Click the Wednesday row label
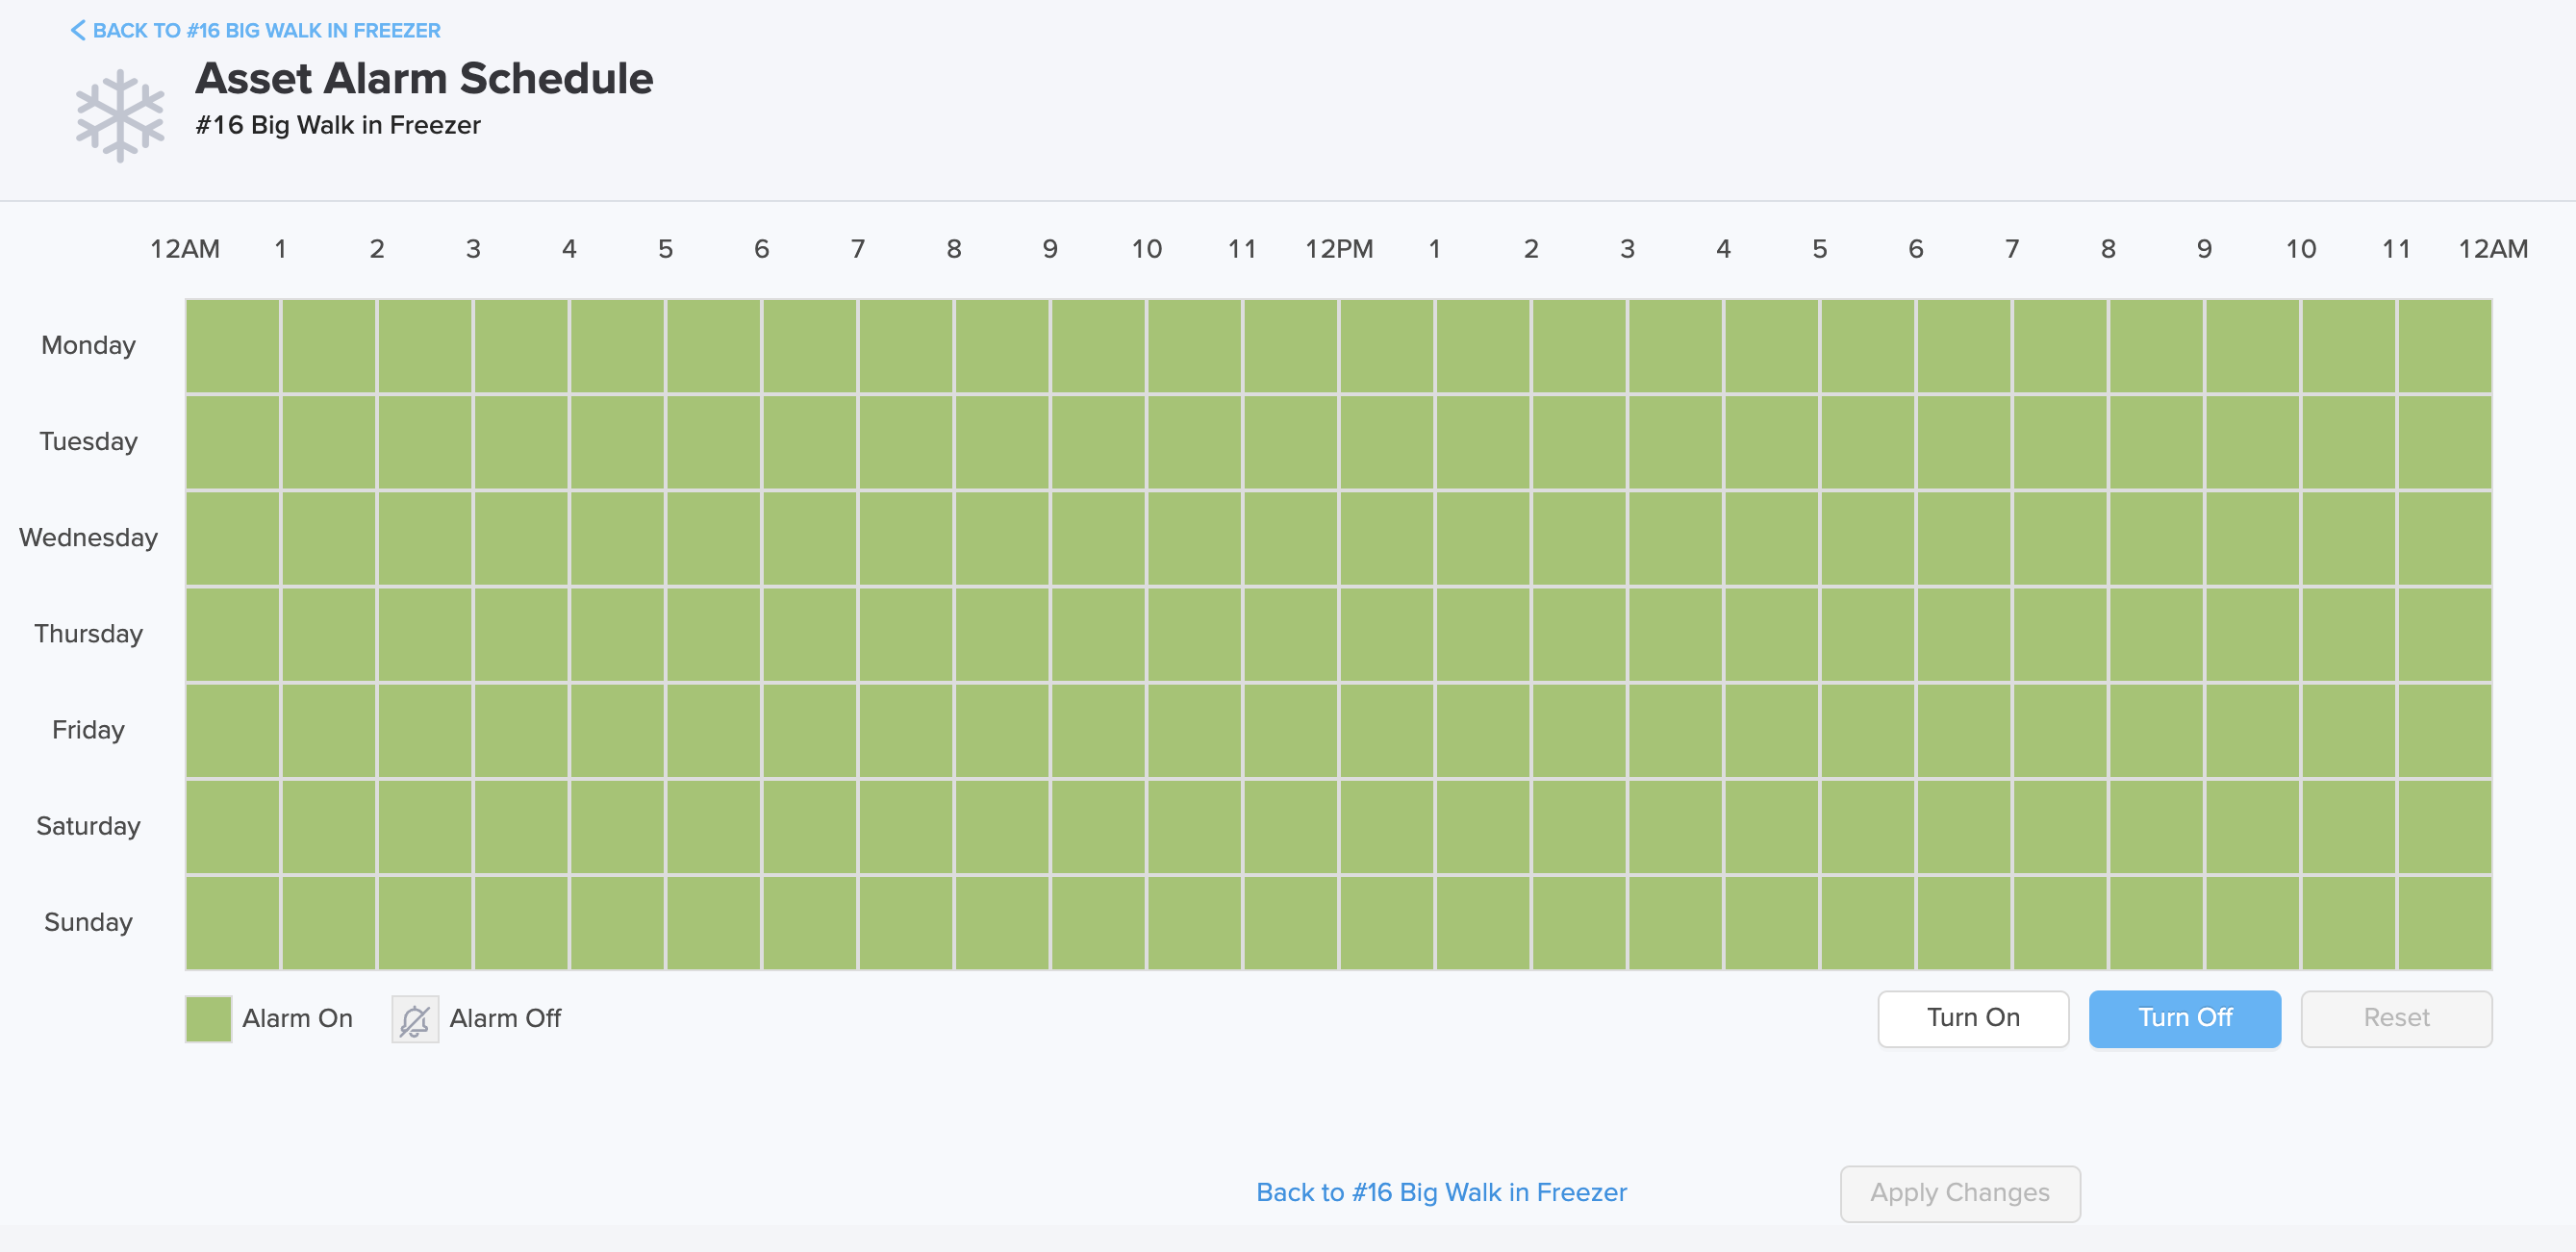This screenshot has height=1252, width=2576. pos(88,538)
